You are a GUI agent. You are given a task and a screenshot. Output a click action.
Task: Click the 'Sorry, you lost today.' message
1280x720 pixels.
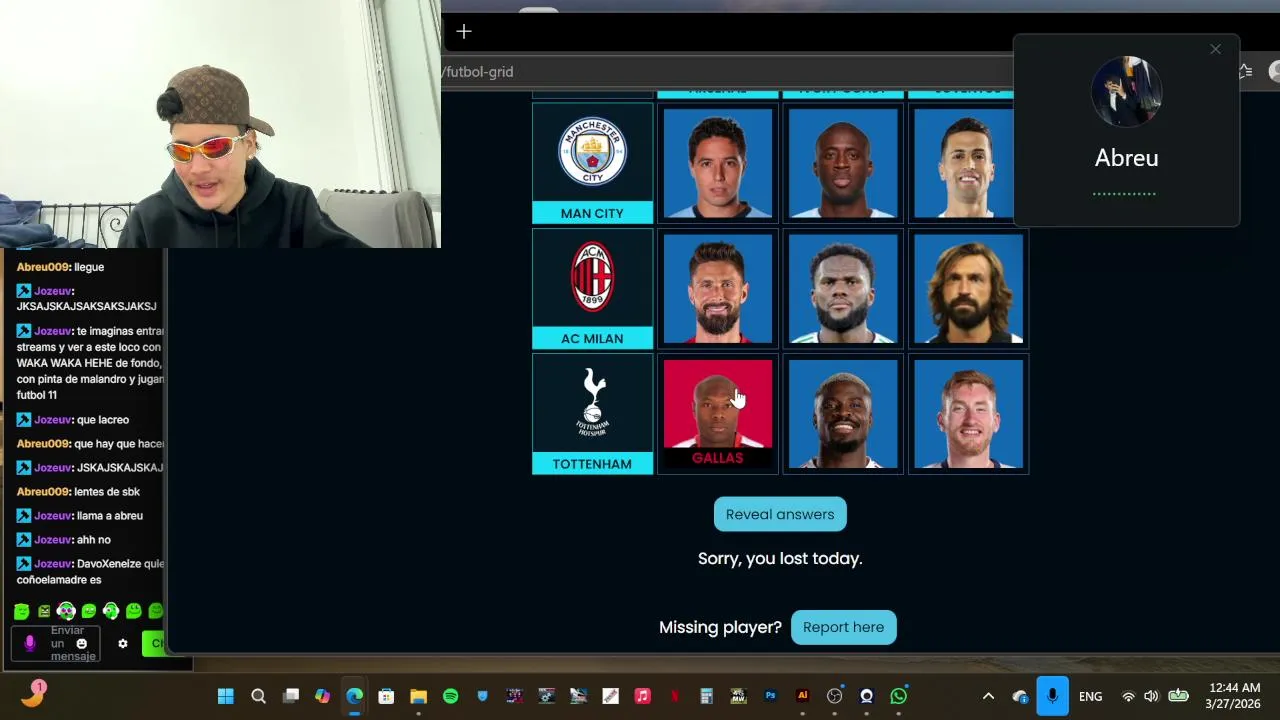pyautogui.click(x=780, y=559)
